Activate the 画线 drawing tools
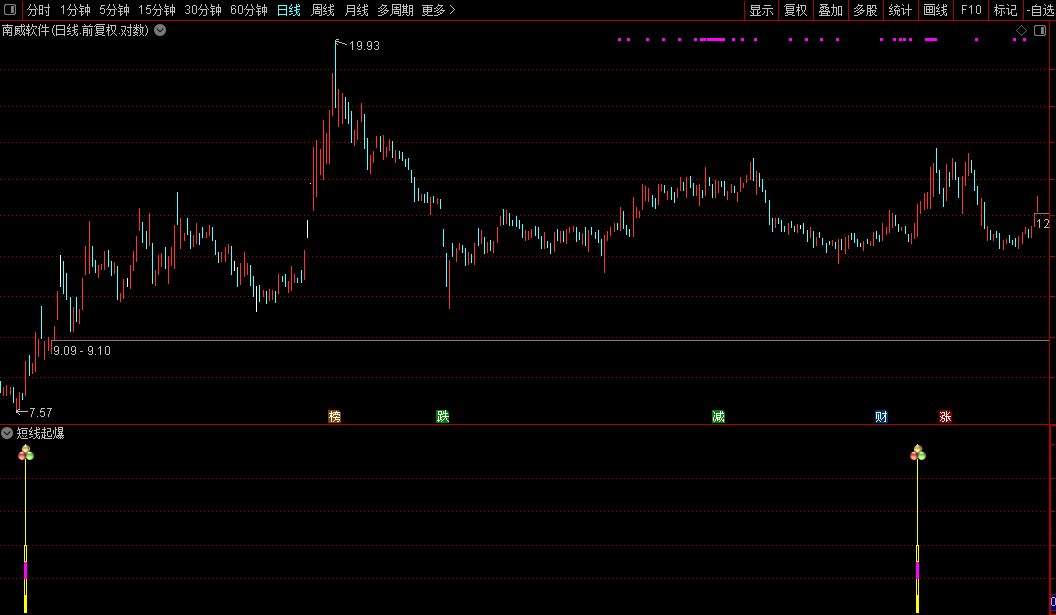Screen dimensions: 1056x615 pyautogui.click(x=935, y=10)
